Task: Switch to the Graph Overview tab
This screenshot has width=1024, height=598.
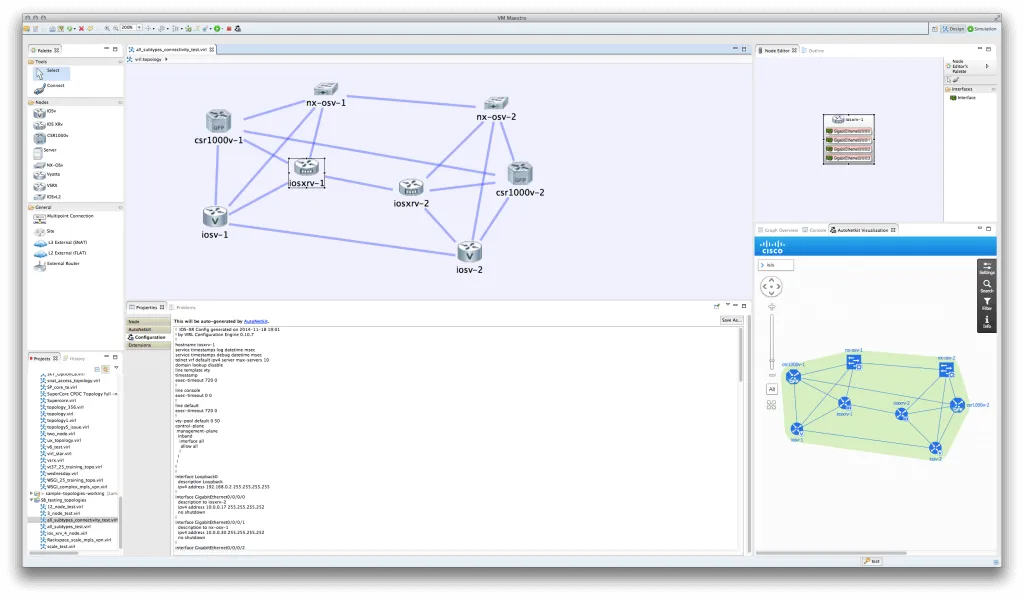Action: point(778,230)
